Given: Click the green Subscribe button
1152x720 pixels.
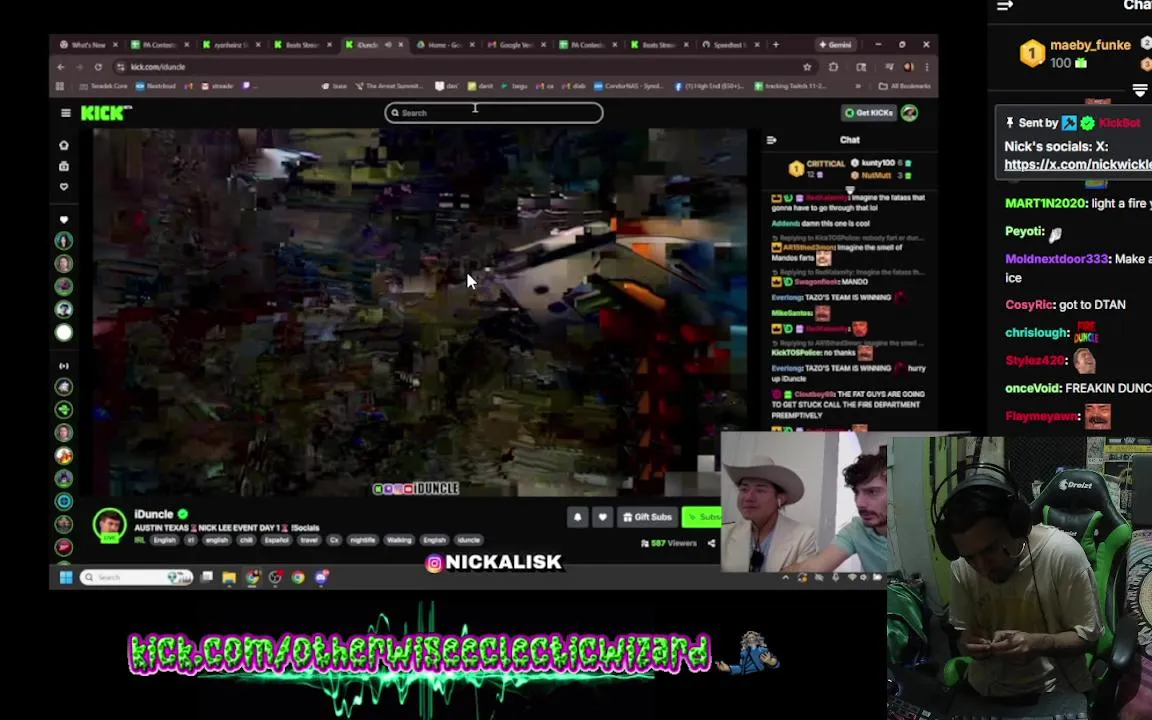Looking at the screenshot, I should pyautogui.click(x=702, y=517).
